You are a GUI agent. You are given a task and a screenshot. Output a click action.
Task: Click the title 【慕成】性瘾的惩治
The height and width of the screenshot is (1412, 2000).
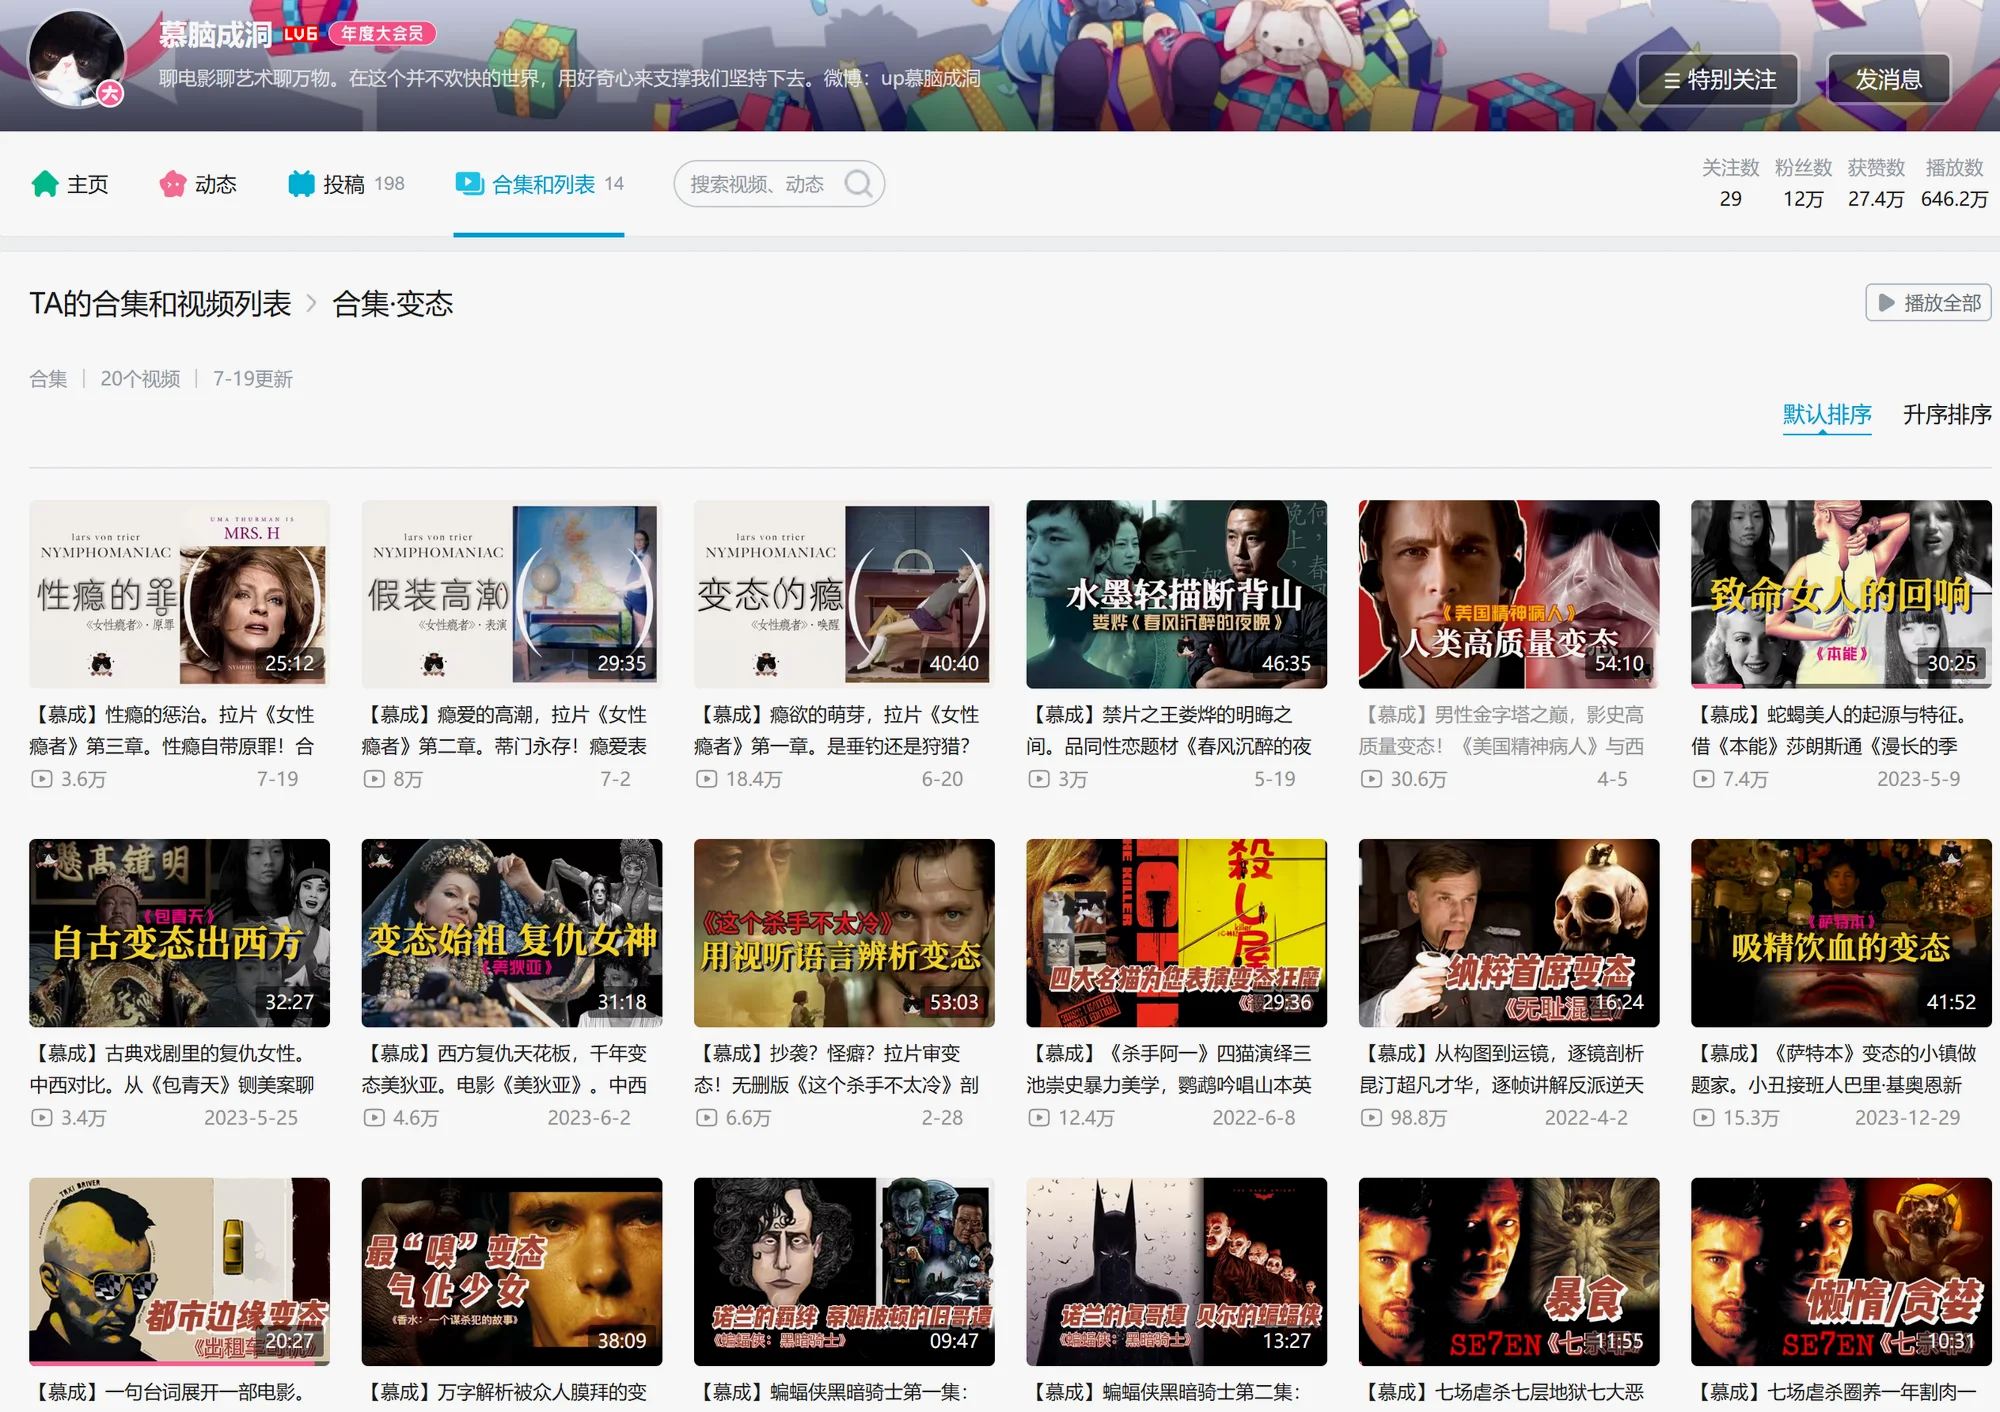click(172, 730)
